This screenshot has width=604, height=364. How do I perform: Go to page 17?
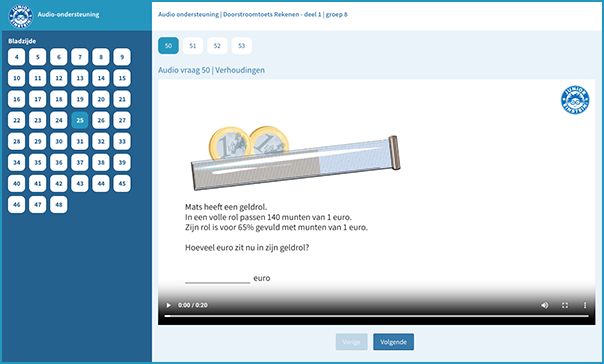(x=38, y=99)
